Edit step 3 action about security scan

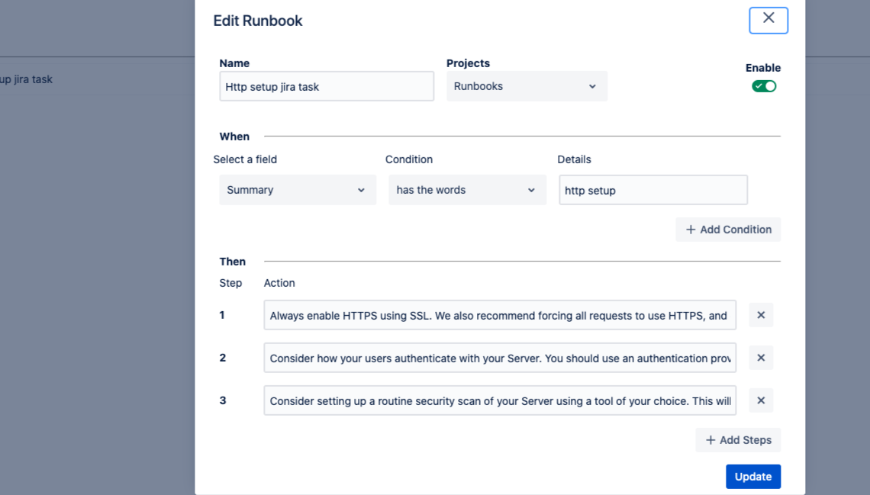(x=500, y=401)
